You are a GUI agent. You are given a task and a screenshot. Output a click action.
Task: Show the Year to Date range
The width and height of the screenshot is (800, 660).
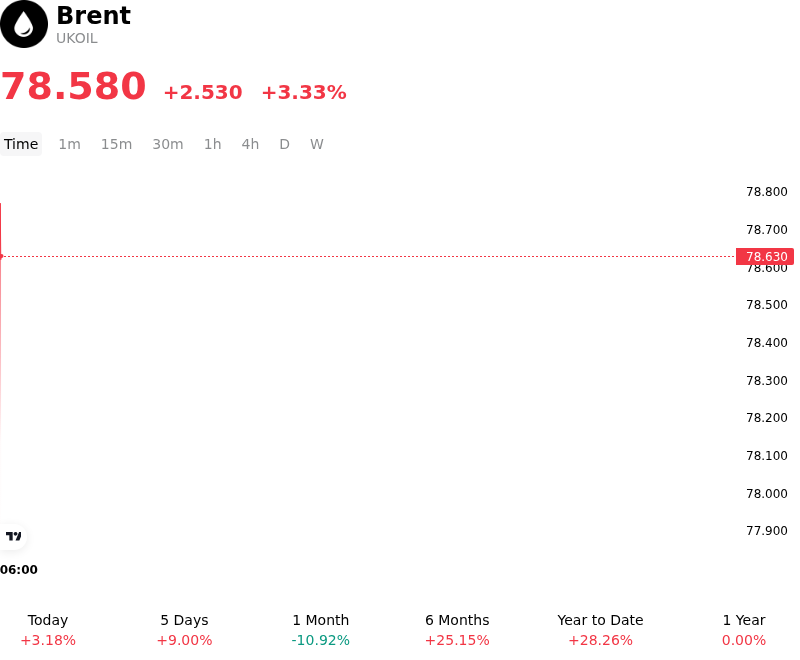tap(600, 630)
